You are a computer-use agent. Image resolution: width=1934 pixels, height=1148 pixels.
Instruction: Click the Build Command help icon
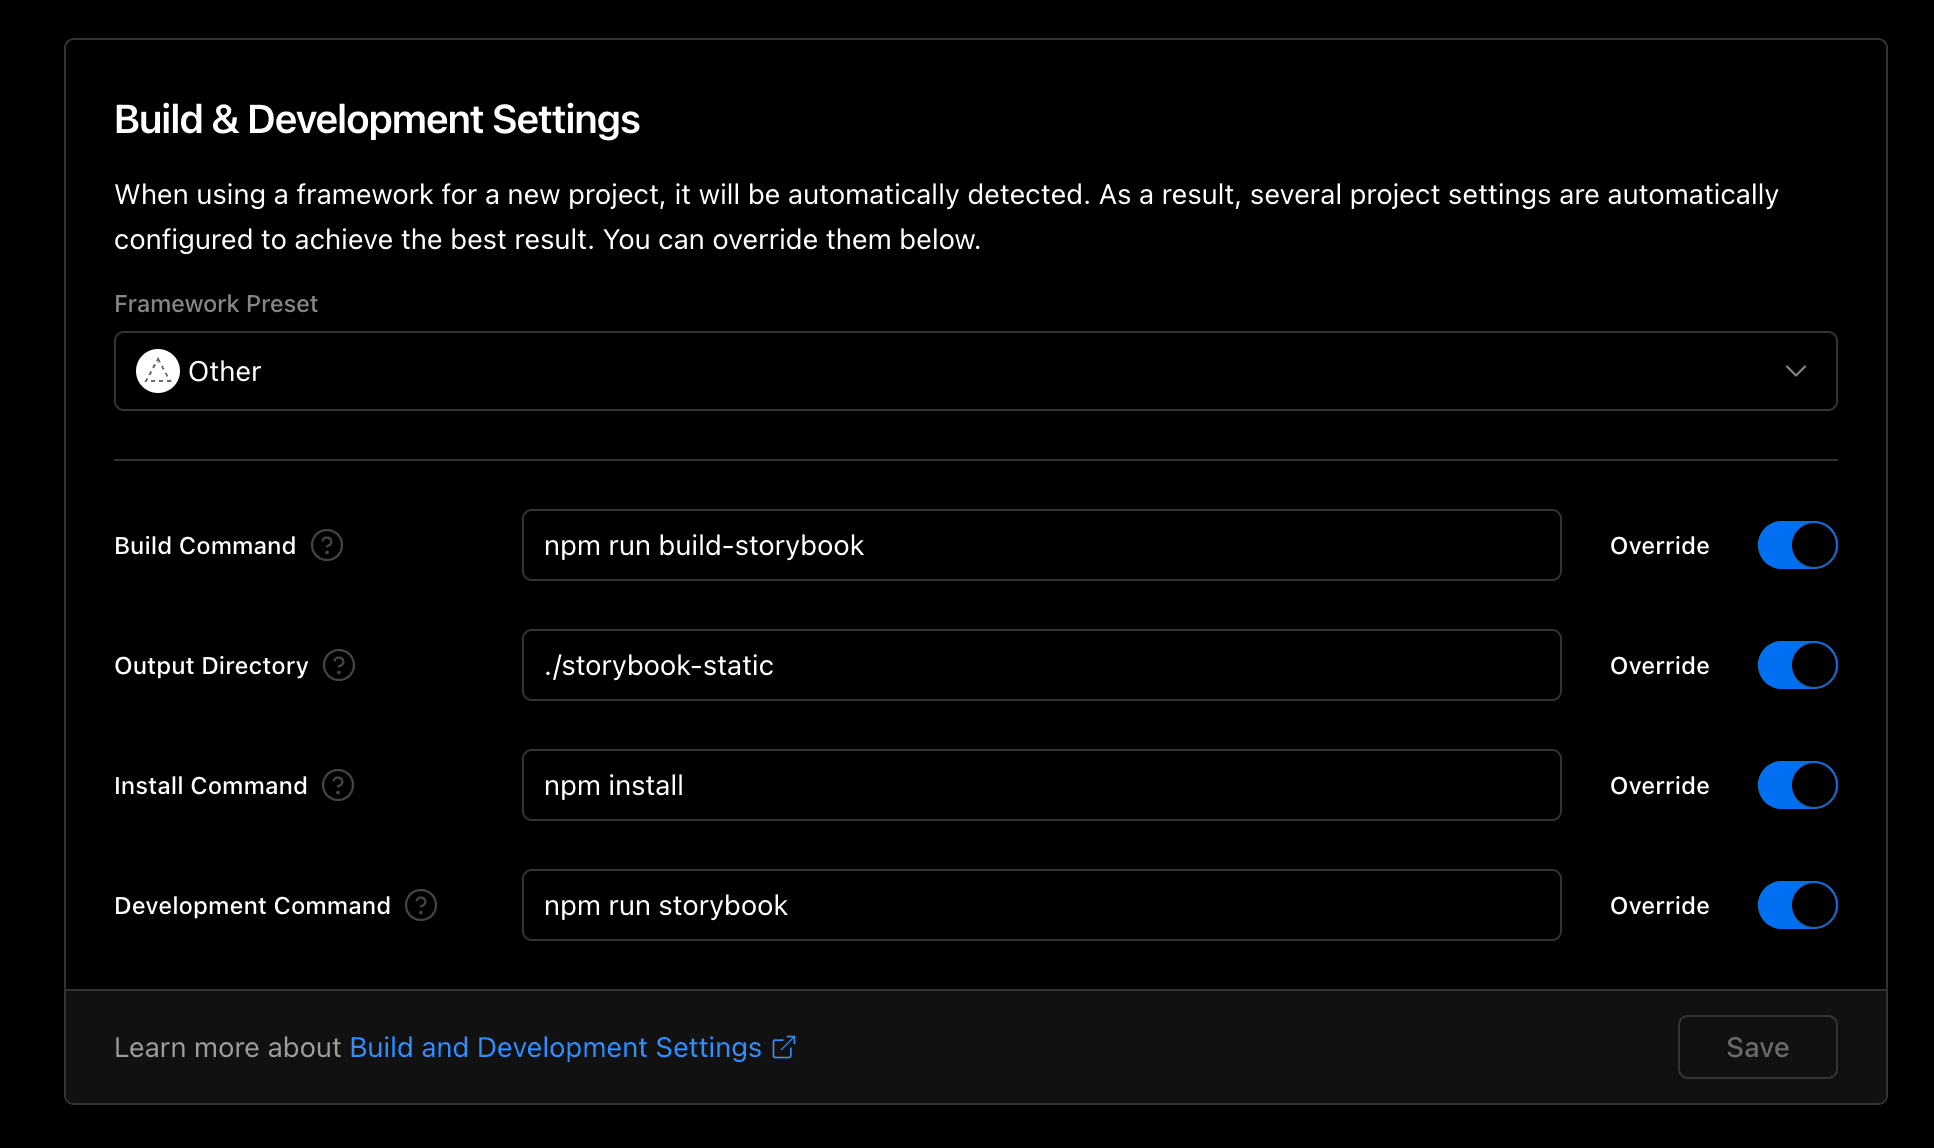pyautogui.click(x=327, y=545)
